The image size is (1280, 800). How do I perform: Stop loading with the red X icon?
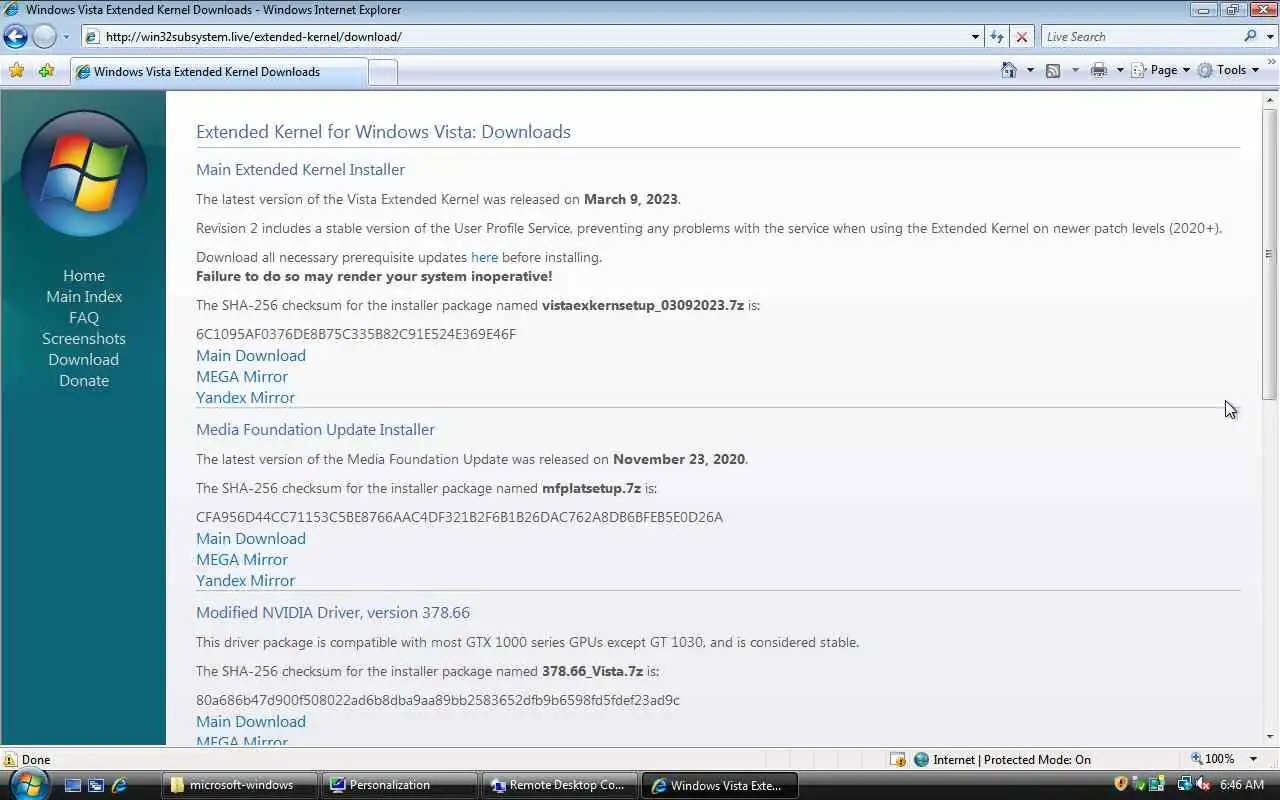tap(1021, 37)
